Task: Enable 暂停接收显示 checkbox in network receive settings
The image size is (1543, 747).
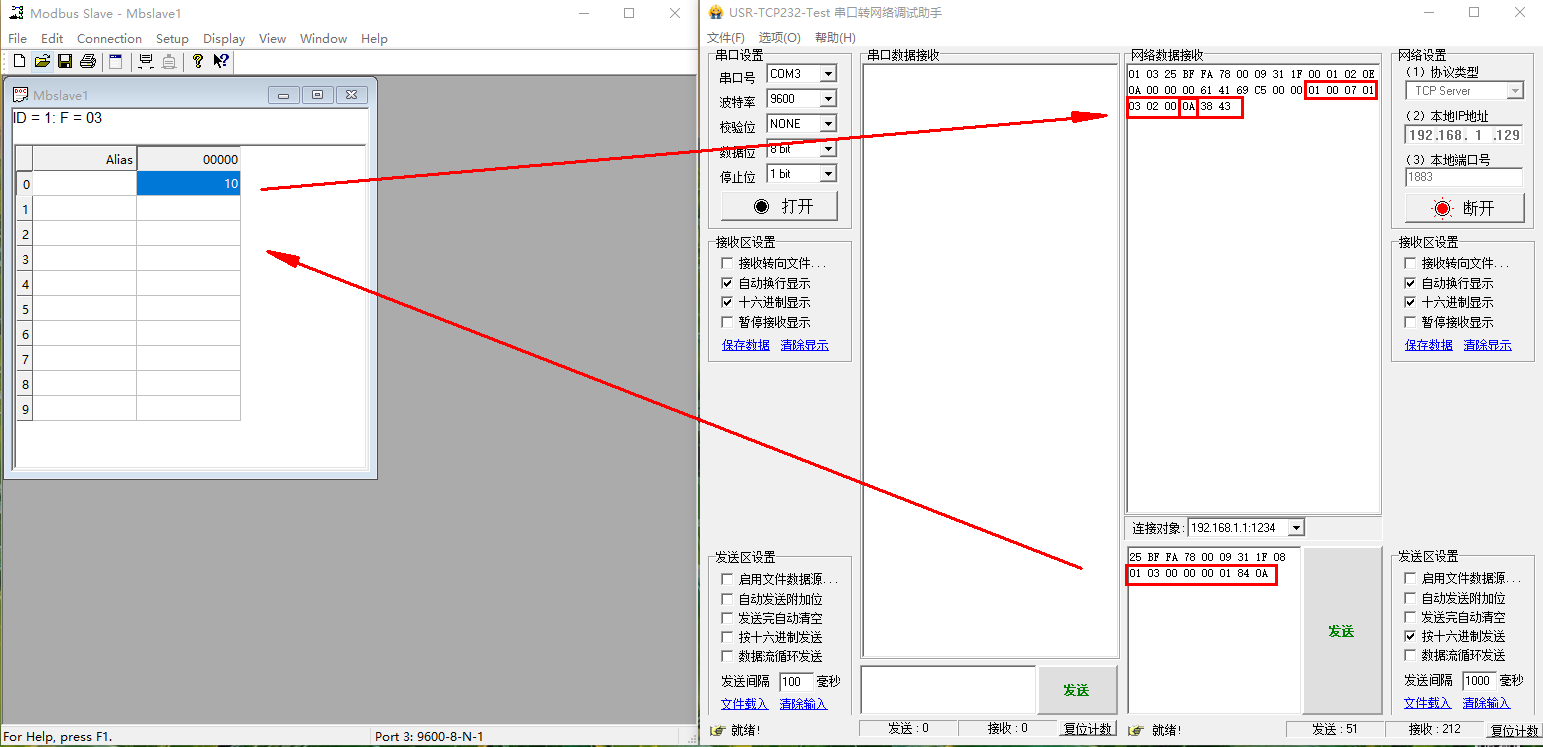Action: (1411, 322)
